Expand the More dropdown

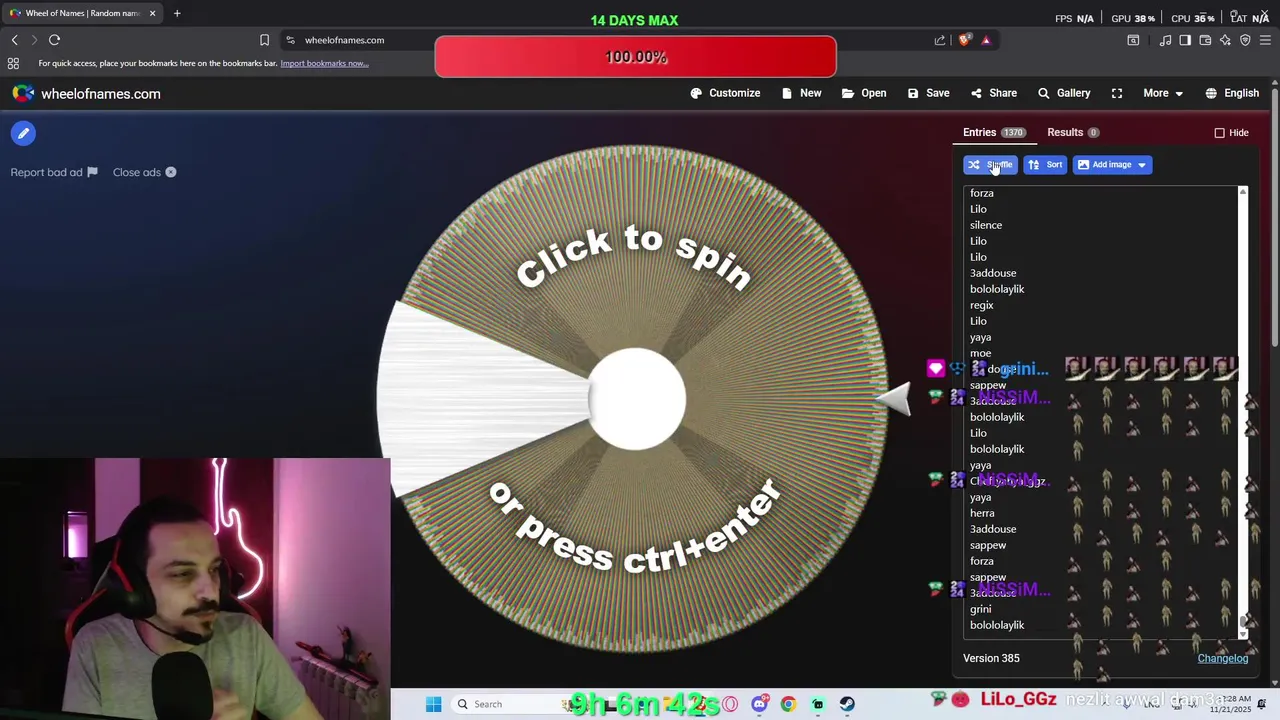[x=1164, y=93]
